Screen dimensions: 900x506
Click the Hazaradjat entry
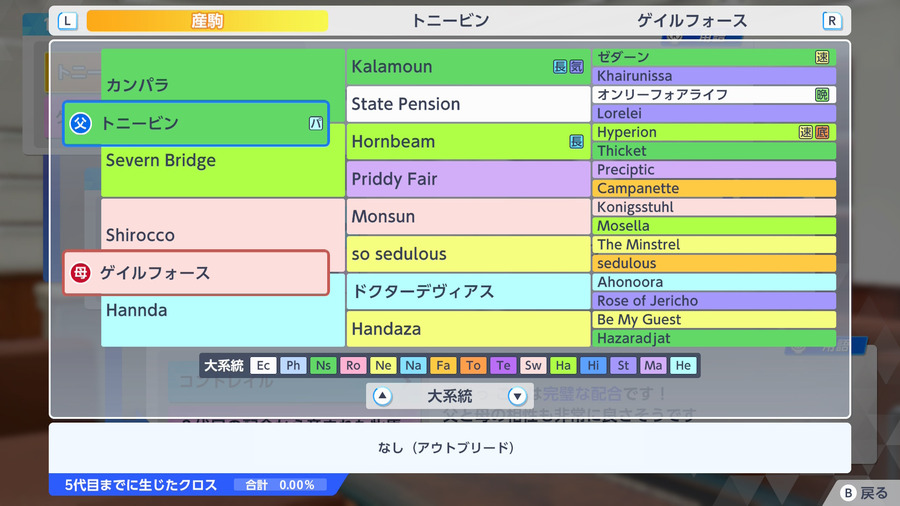pyautogui.click(x=714, y=338)
